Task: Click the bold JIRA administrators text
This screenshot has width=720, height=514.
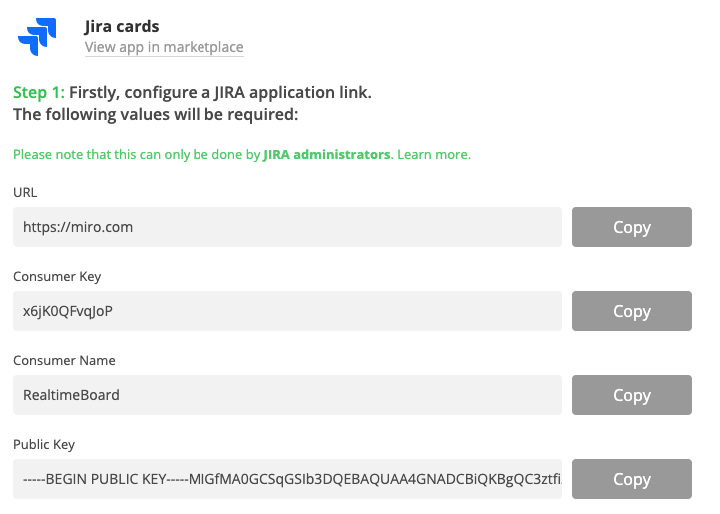Action: tap(326, 155)
